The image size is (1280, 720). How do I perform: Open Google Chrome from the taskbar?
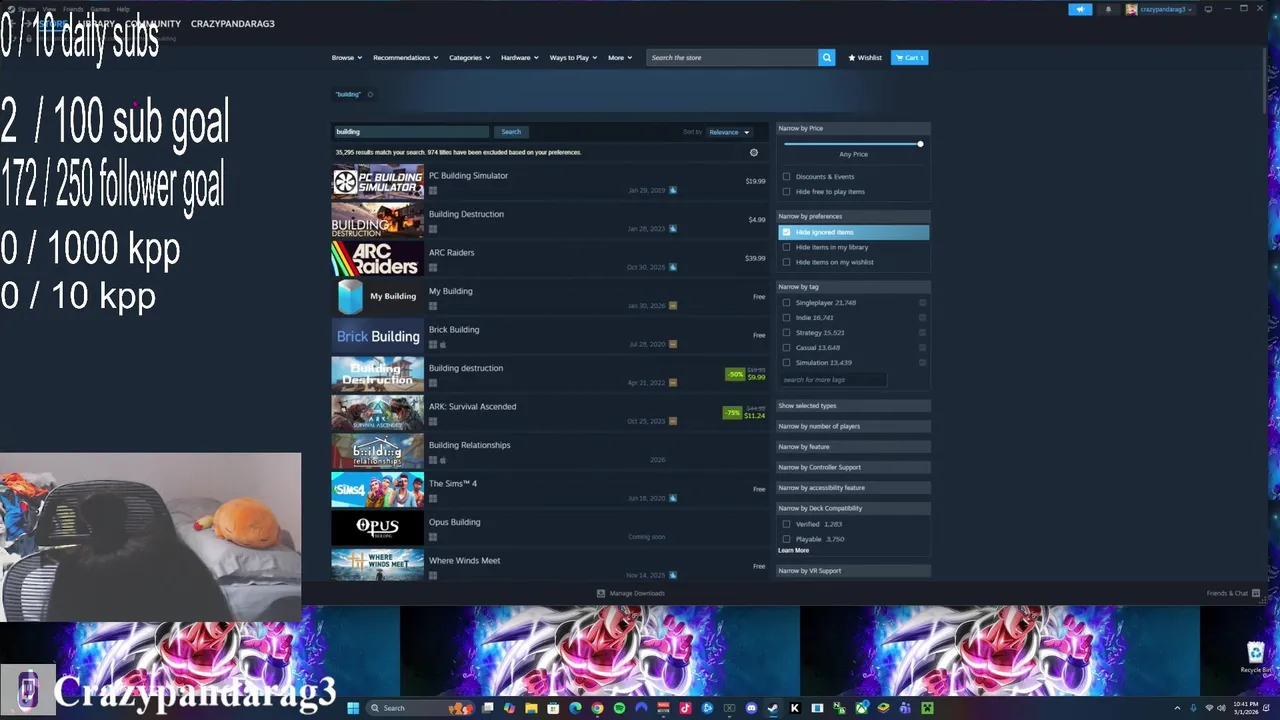pos(597,708)
